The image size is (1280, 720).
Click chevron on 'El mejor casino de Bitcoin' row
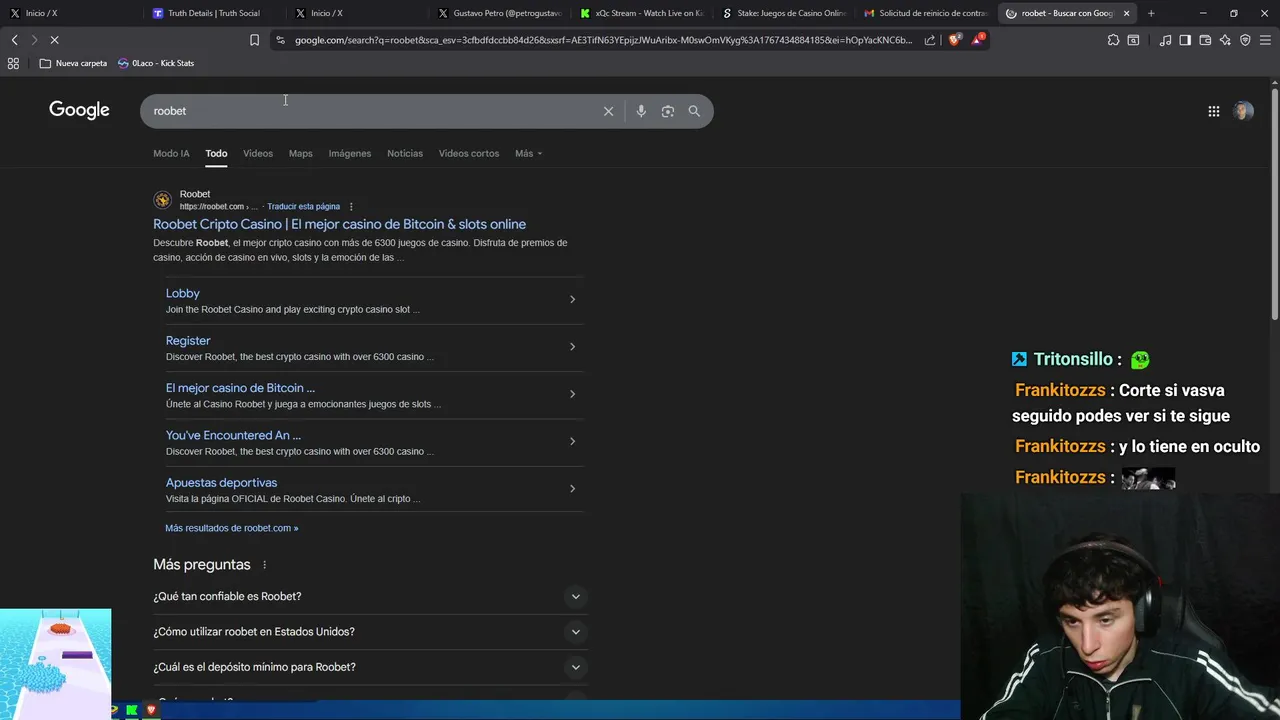(572, 394)
